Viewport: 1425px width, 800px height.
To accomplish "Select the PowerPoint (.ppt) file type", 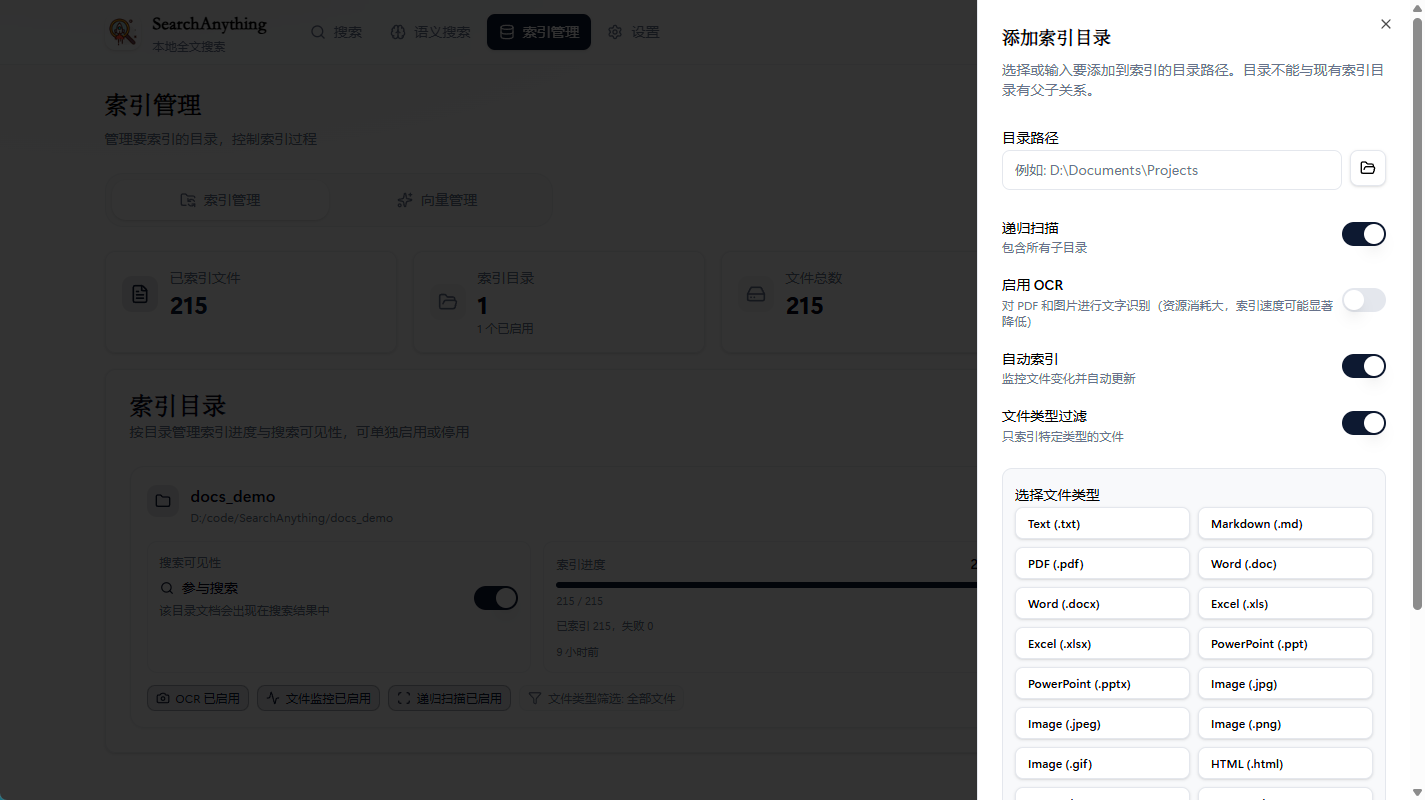I will pyautogui.click(x=1285, y=644).
